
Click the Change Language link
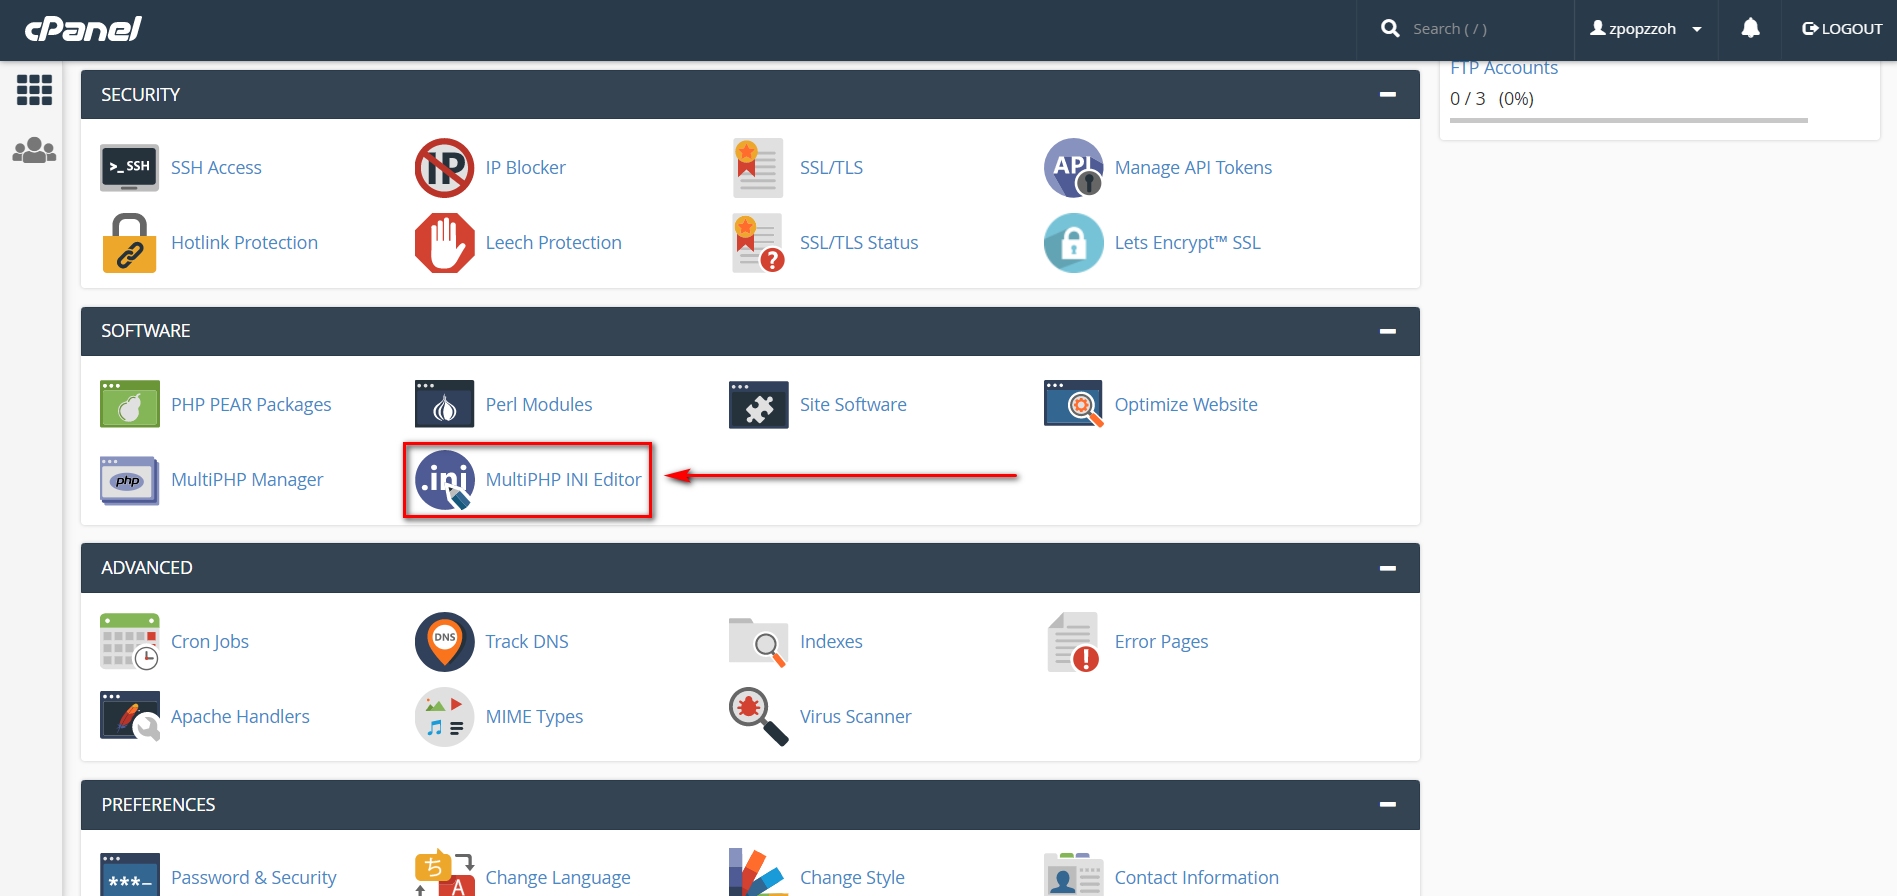coord(558,877)
